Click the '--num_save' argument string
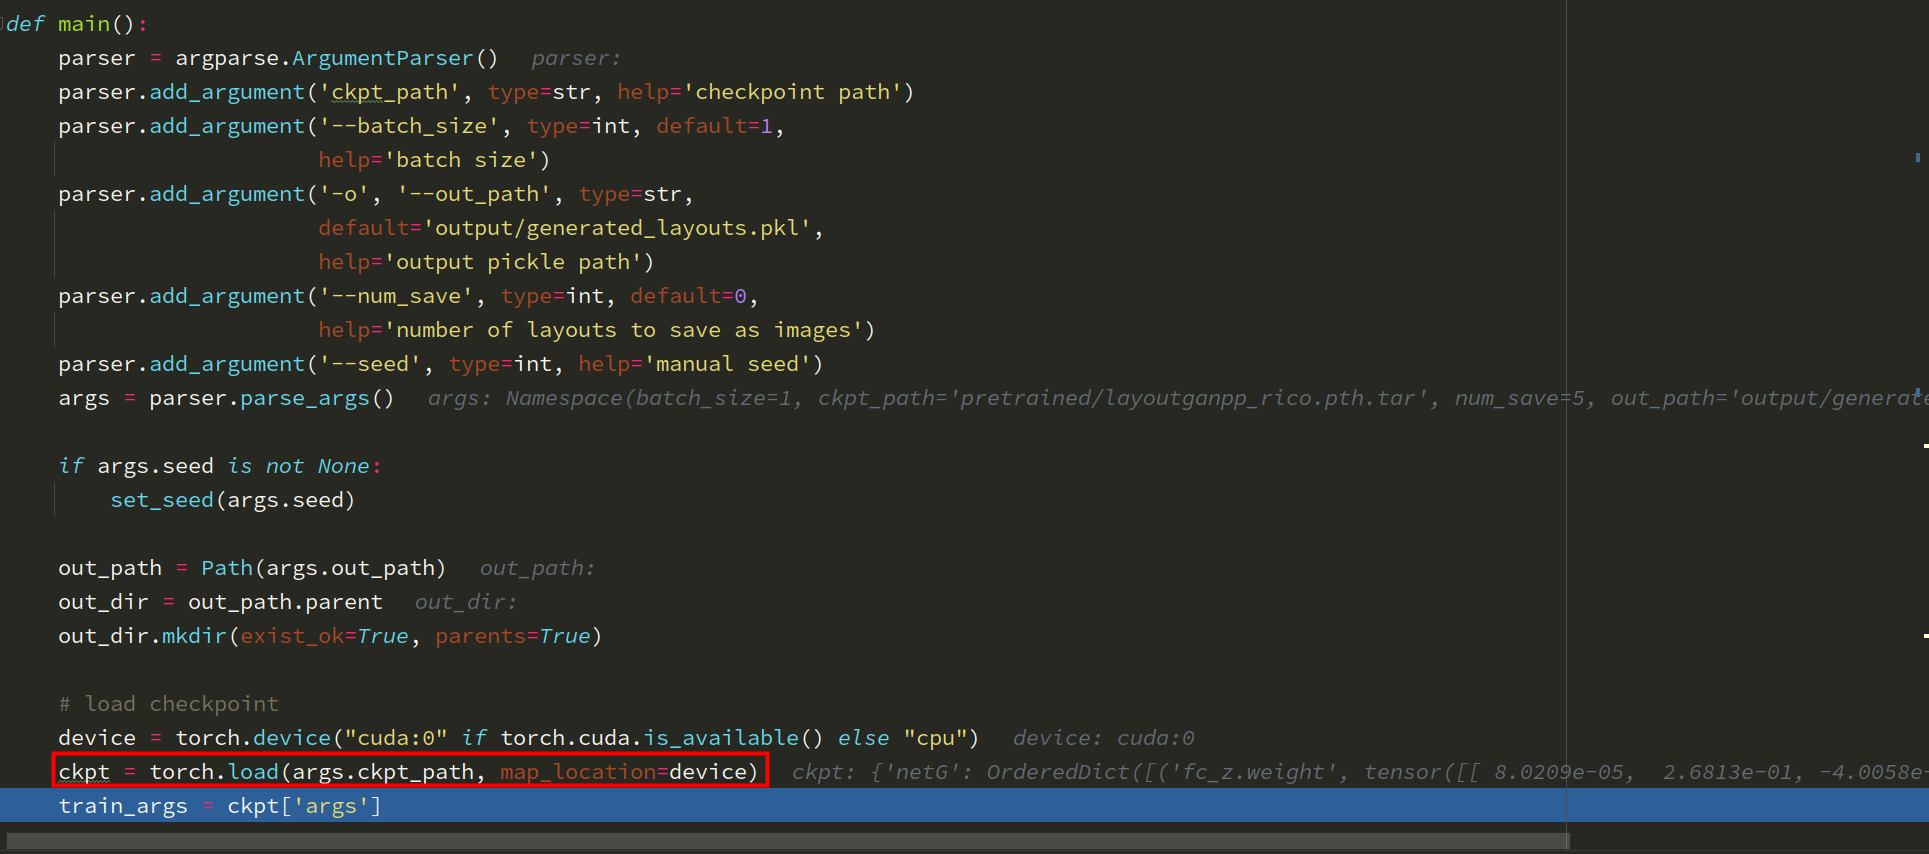 tap(395, 296)
